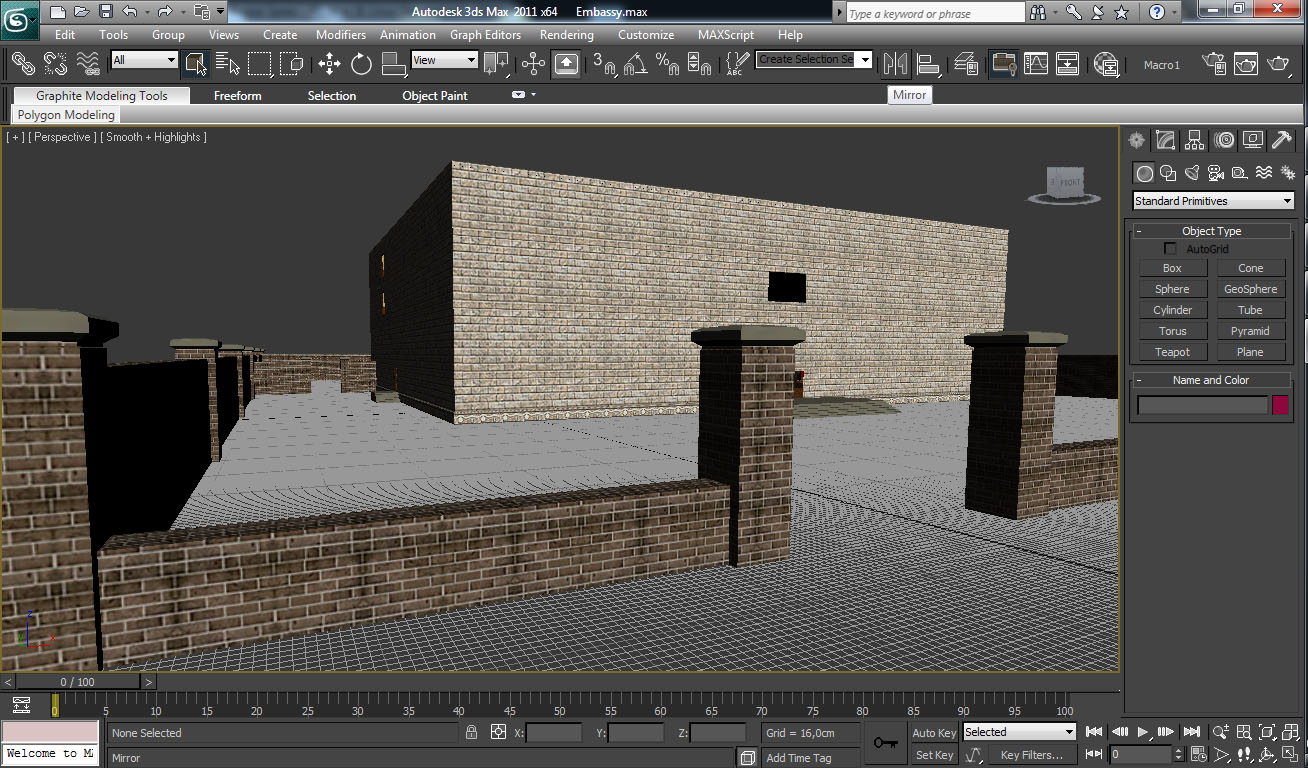Open the Modify command panel tab
The height and width of the screenshot is (768, 1308).
[x=1165, y=140]
